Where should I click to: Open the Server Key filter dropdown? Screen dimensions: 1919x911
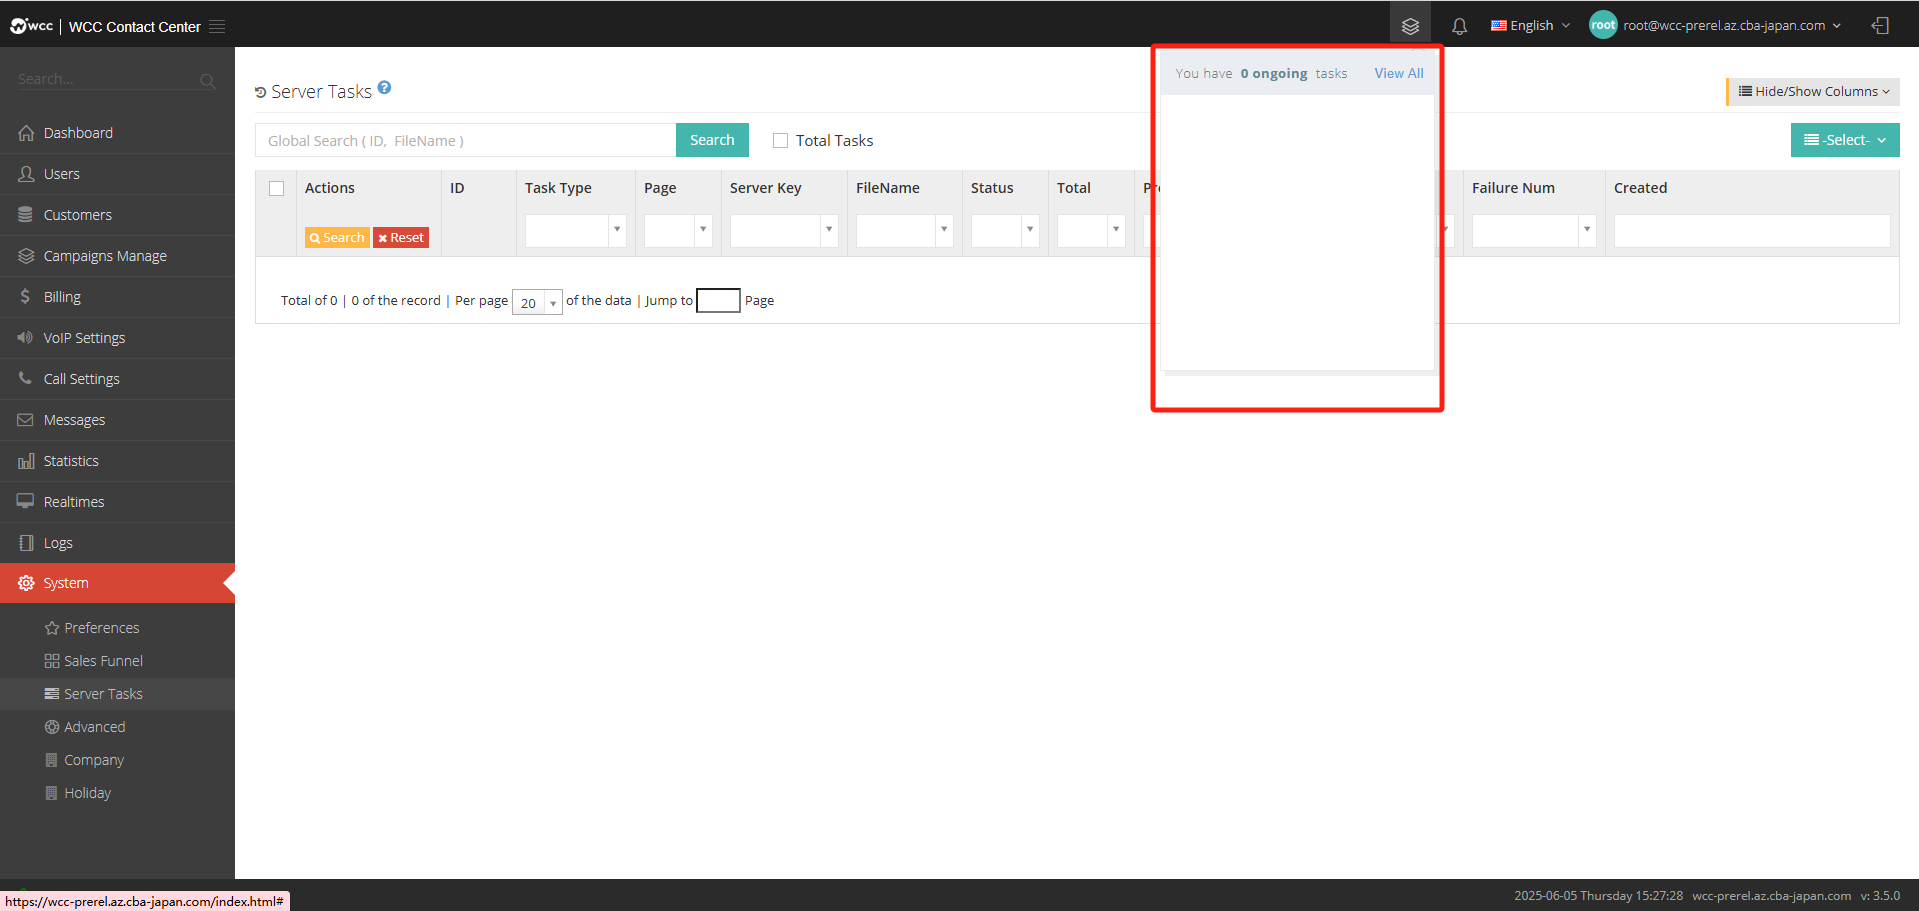click(784, 230)
